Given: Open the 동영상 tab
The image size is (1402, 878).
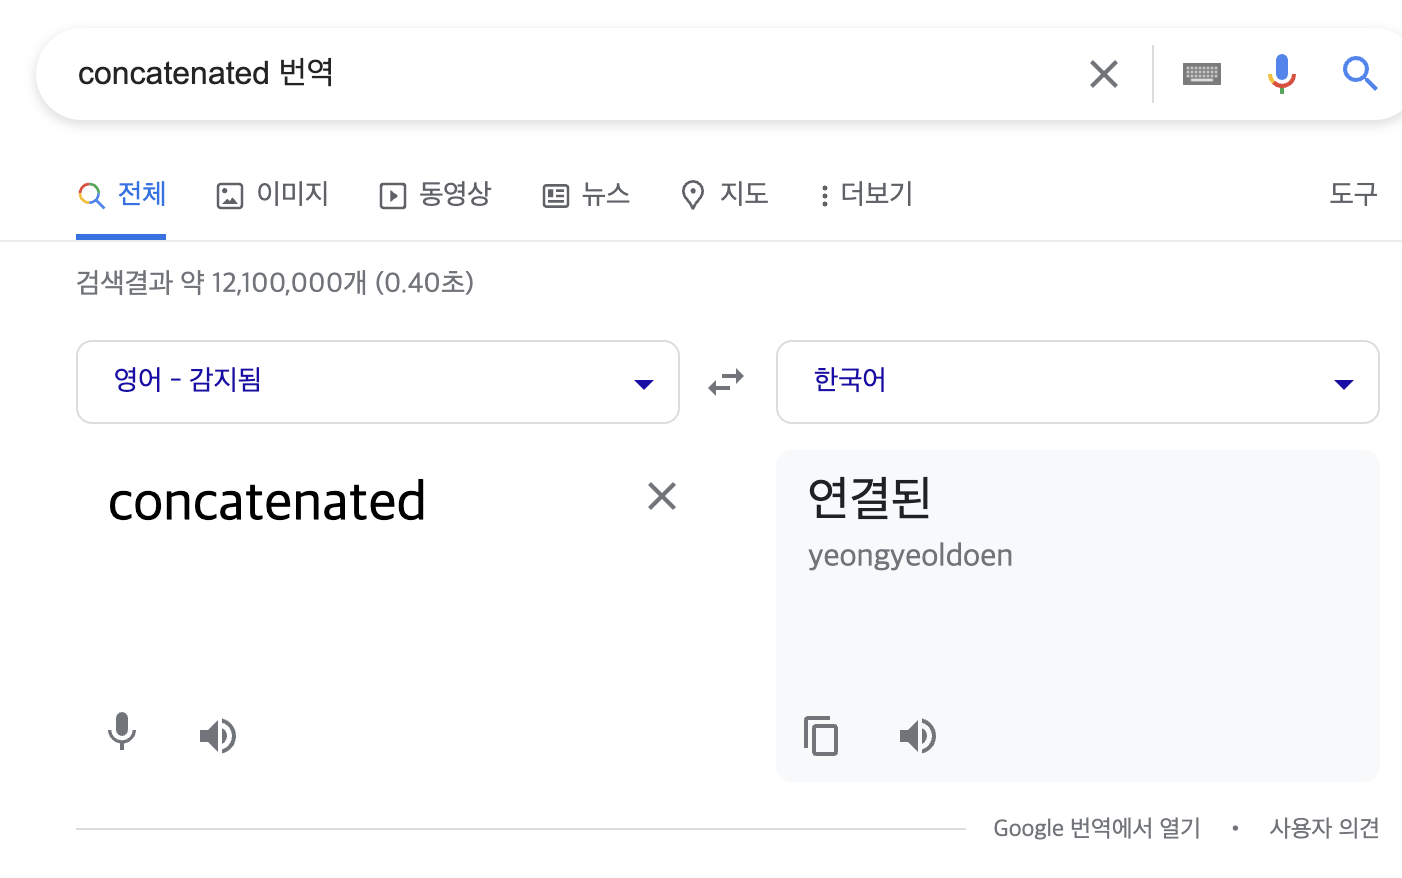Looking at the screenshot, I should 435,194.
